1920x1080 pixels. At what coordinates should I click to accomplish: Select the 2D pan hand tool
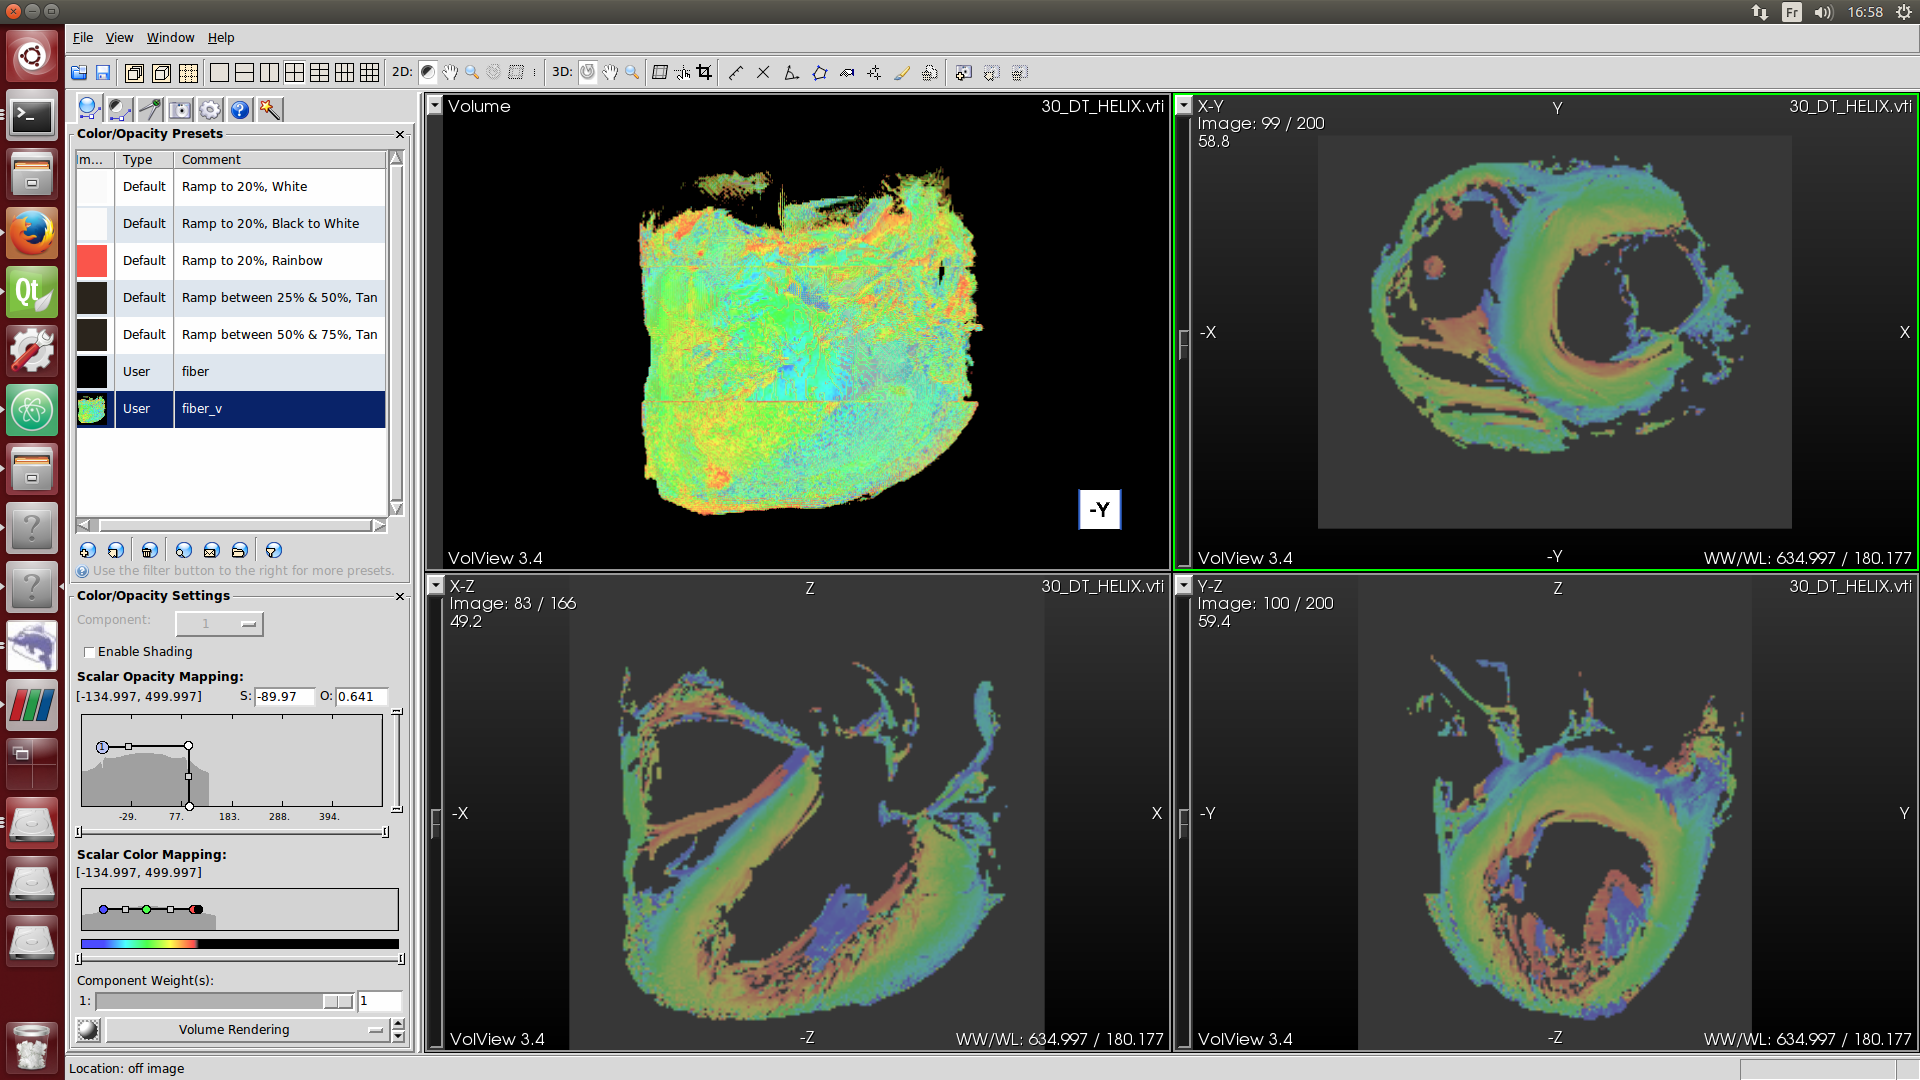coord(450,72)
